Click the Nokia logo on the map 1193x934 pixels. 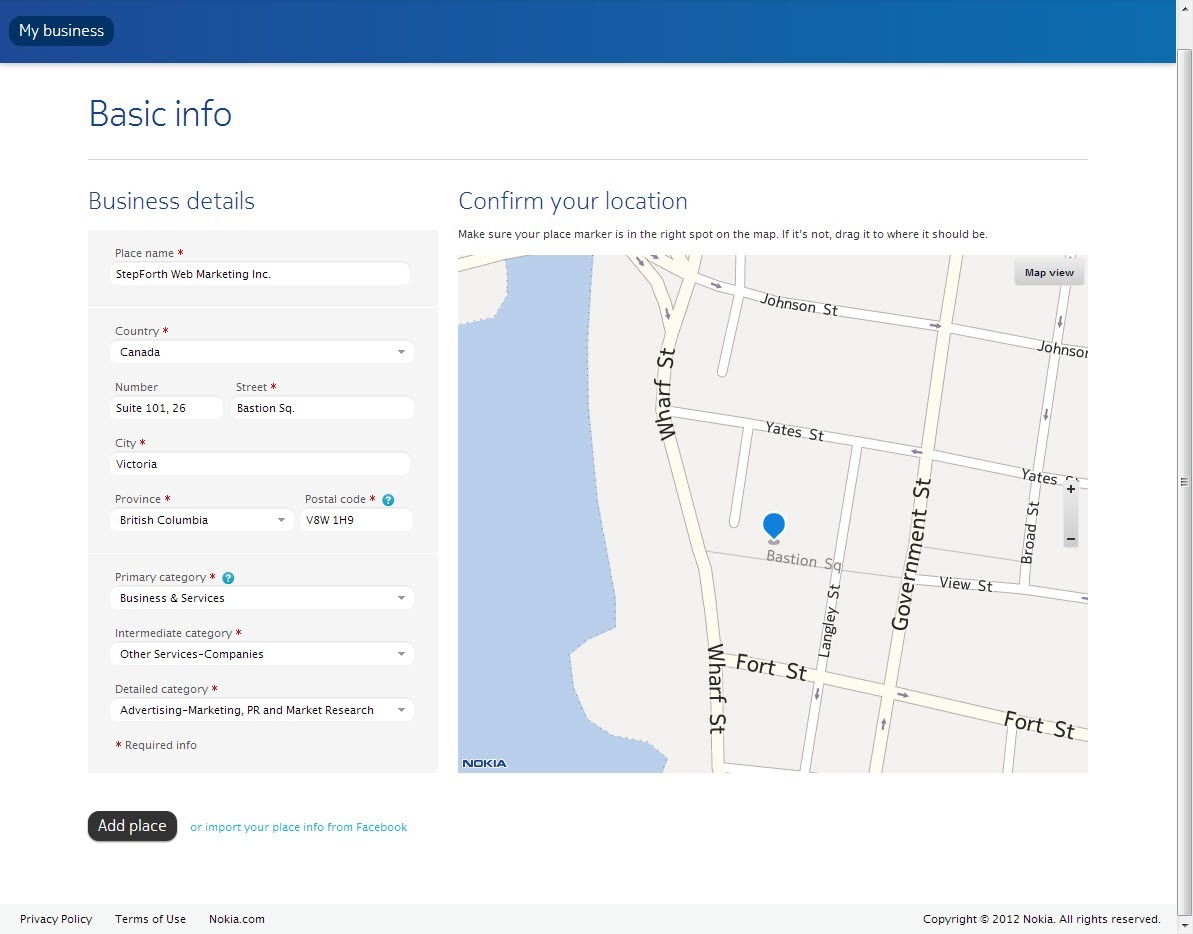(x=485, y=763)
